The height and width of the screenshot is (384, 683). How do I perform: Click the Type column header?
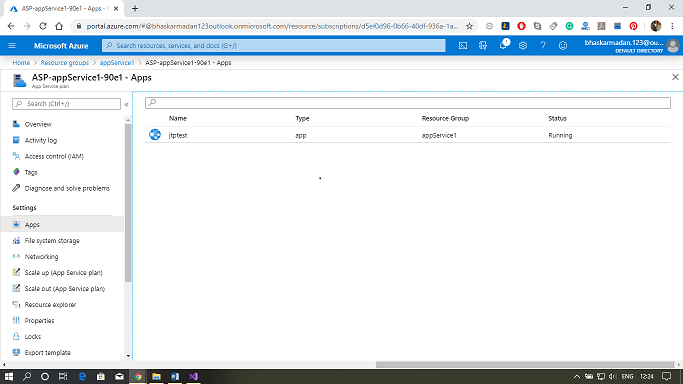pos(302,118)
